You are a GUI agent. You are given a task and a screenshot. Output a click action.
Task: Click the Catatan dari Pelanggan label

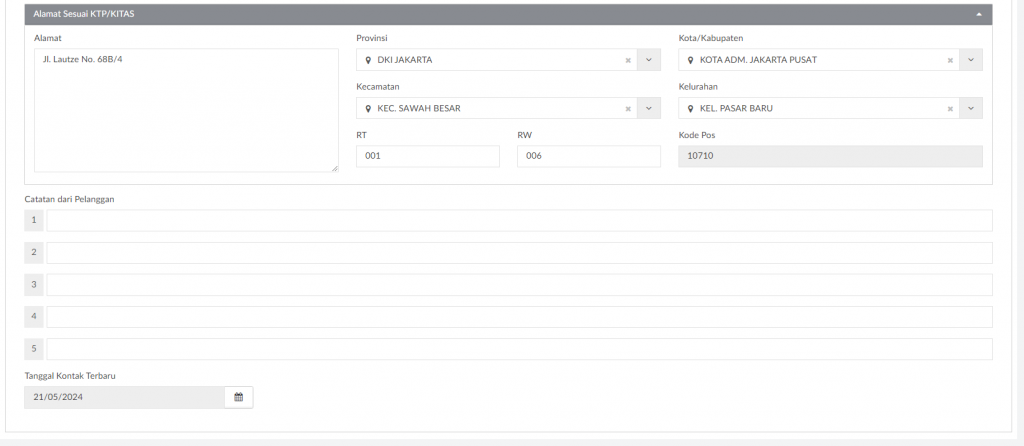click(x=69, y=199)
